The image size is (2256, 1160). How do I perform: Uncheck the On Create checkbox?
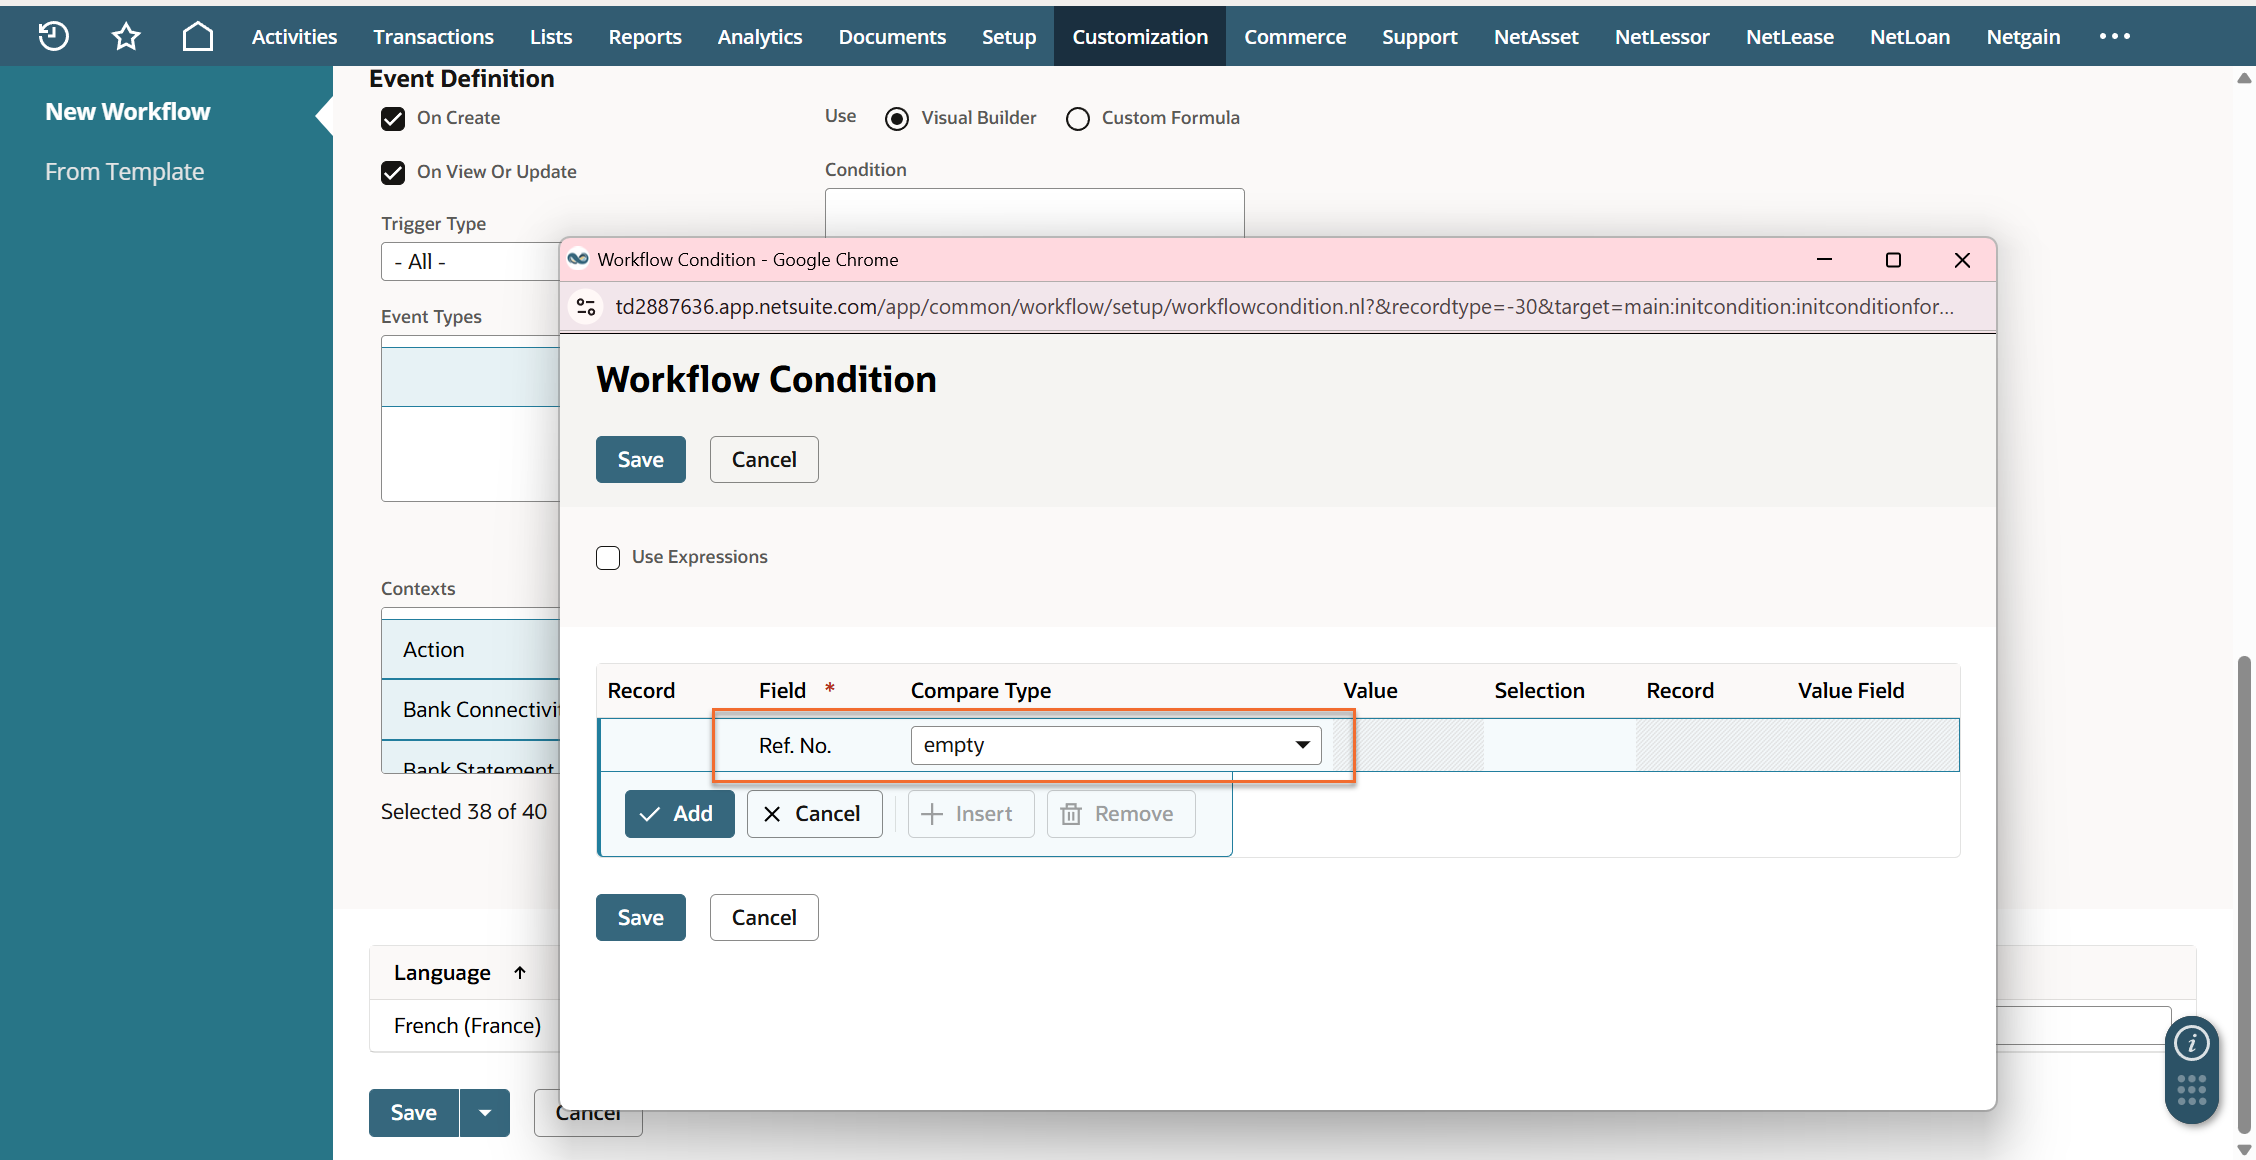pyautogui.click(x=393, y=119)
